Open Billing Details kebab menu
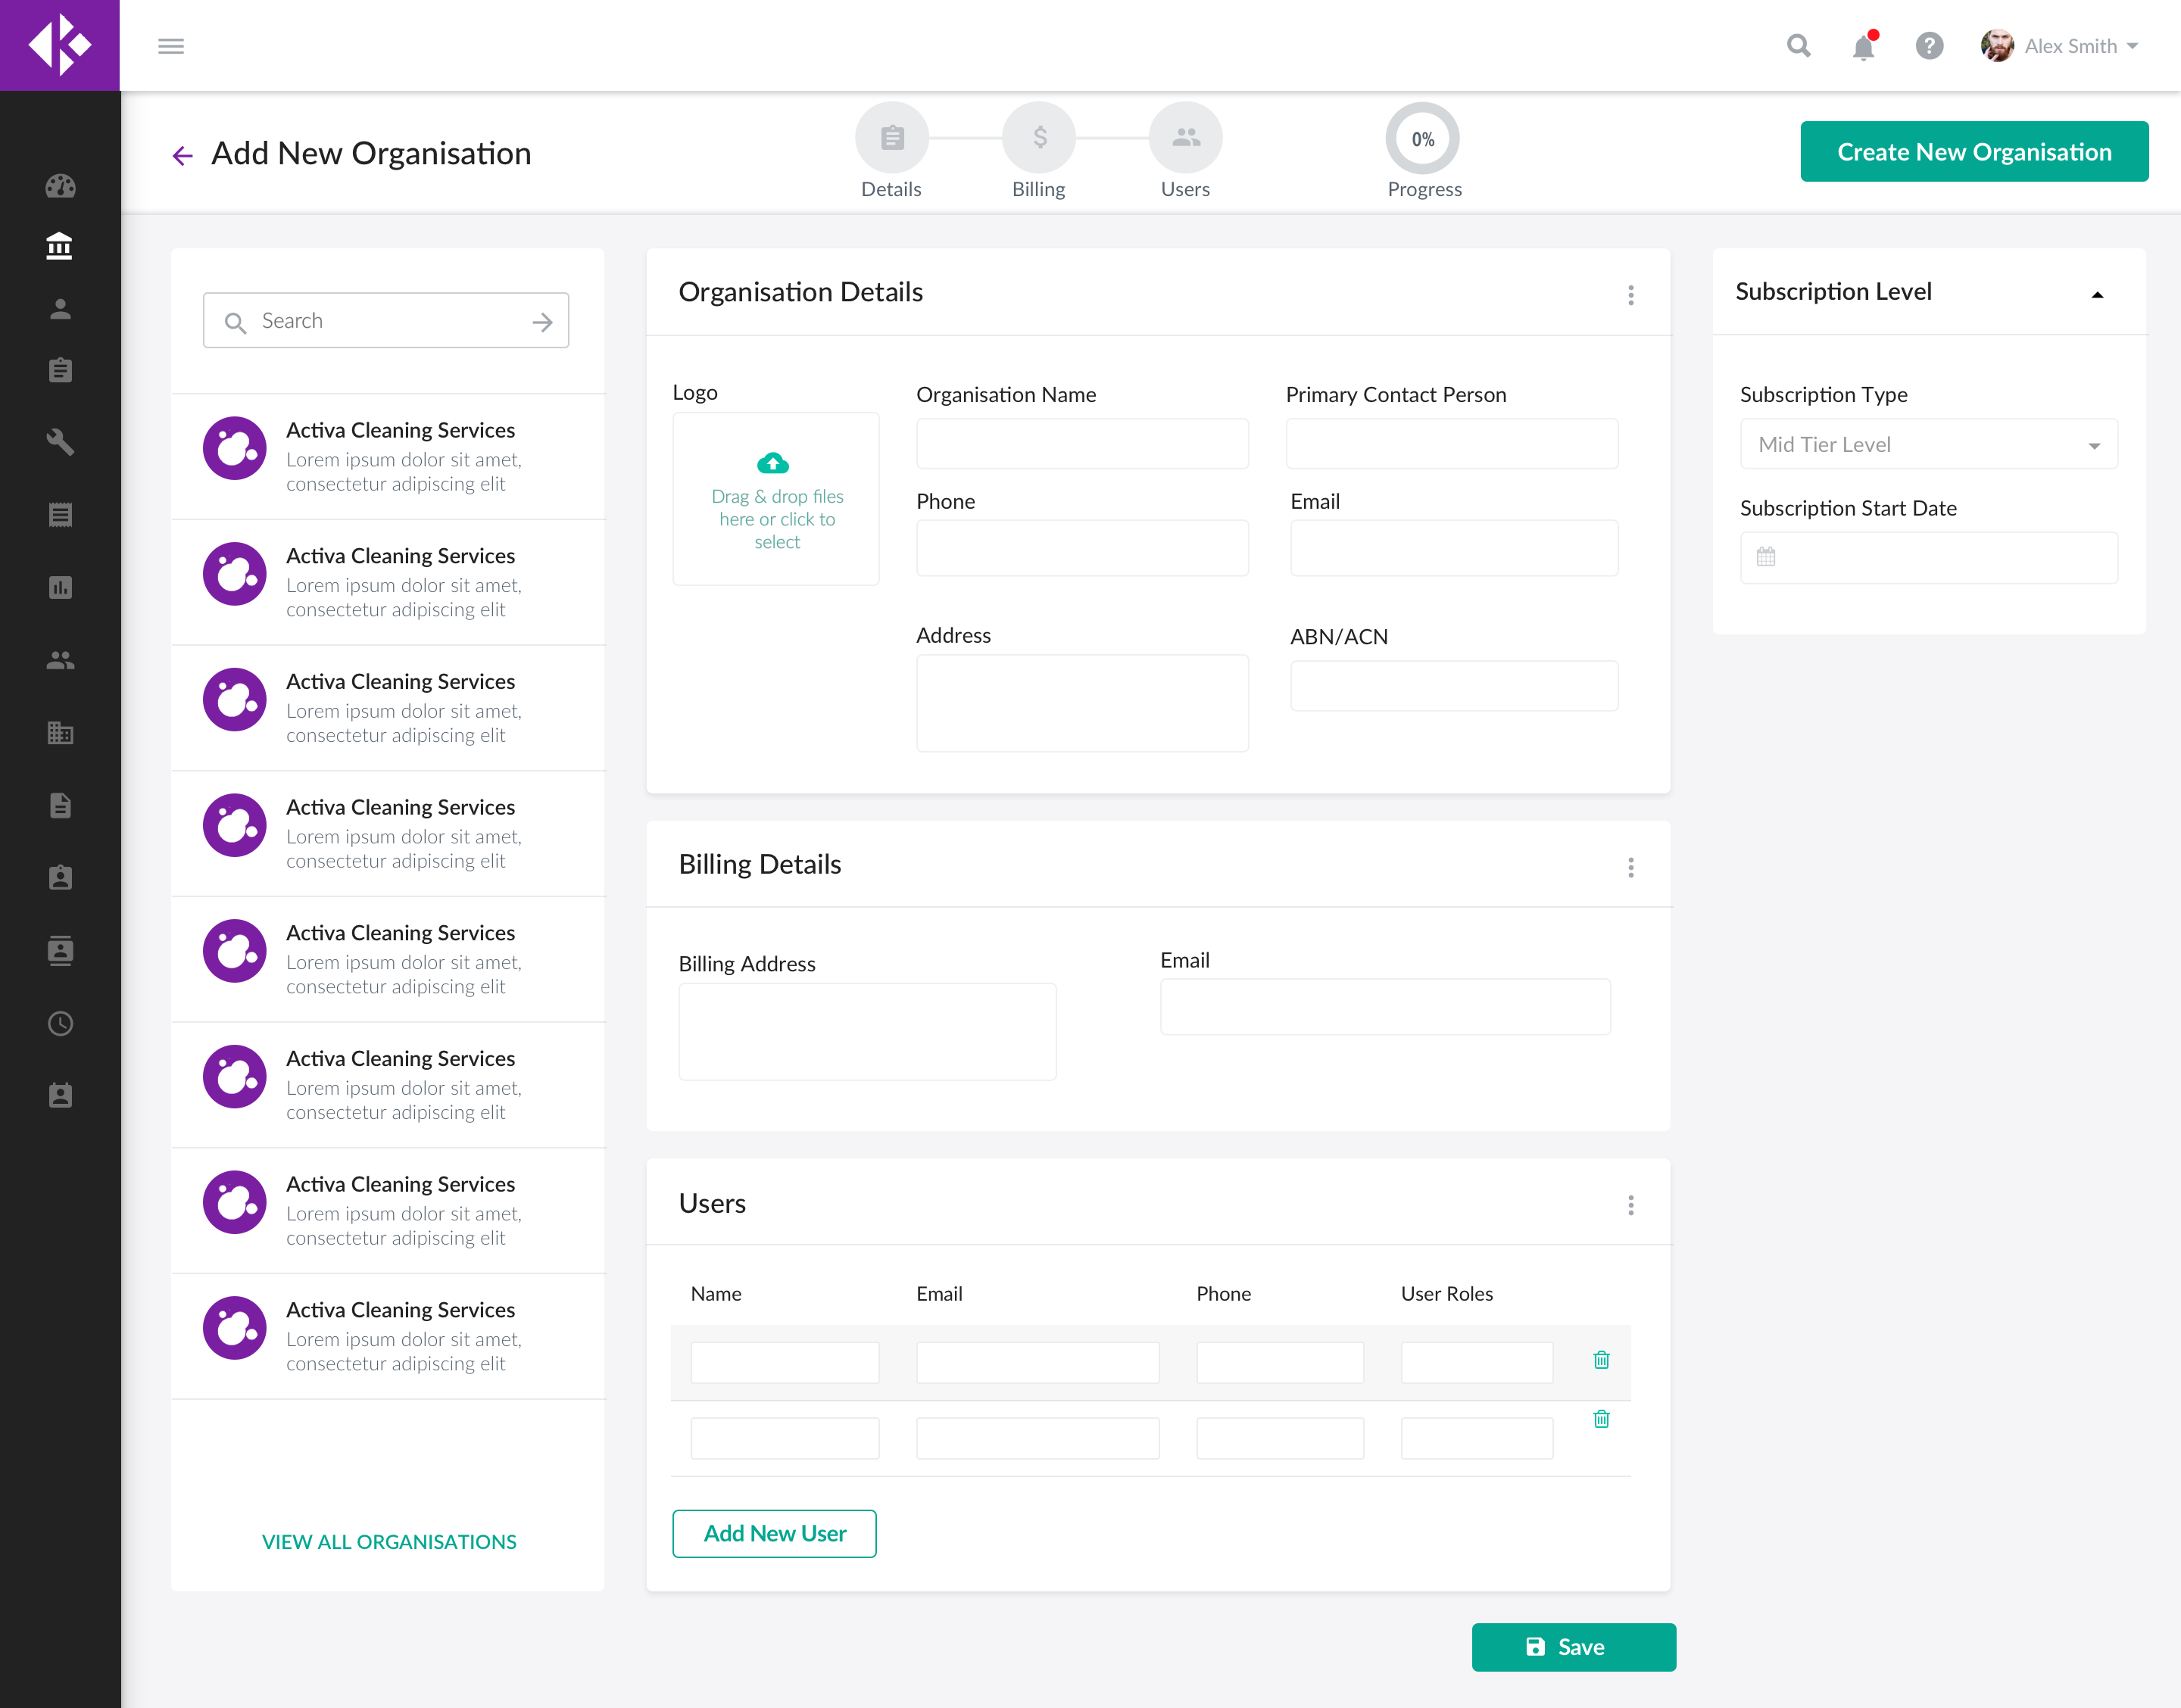2181x1708 pixels. (x=1631, y=867)
